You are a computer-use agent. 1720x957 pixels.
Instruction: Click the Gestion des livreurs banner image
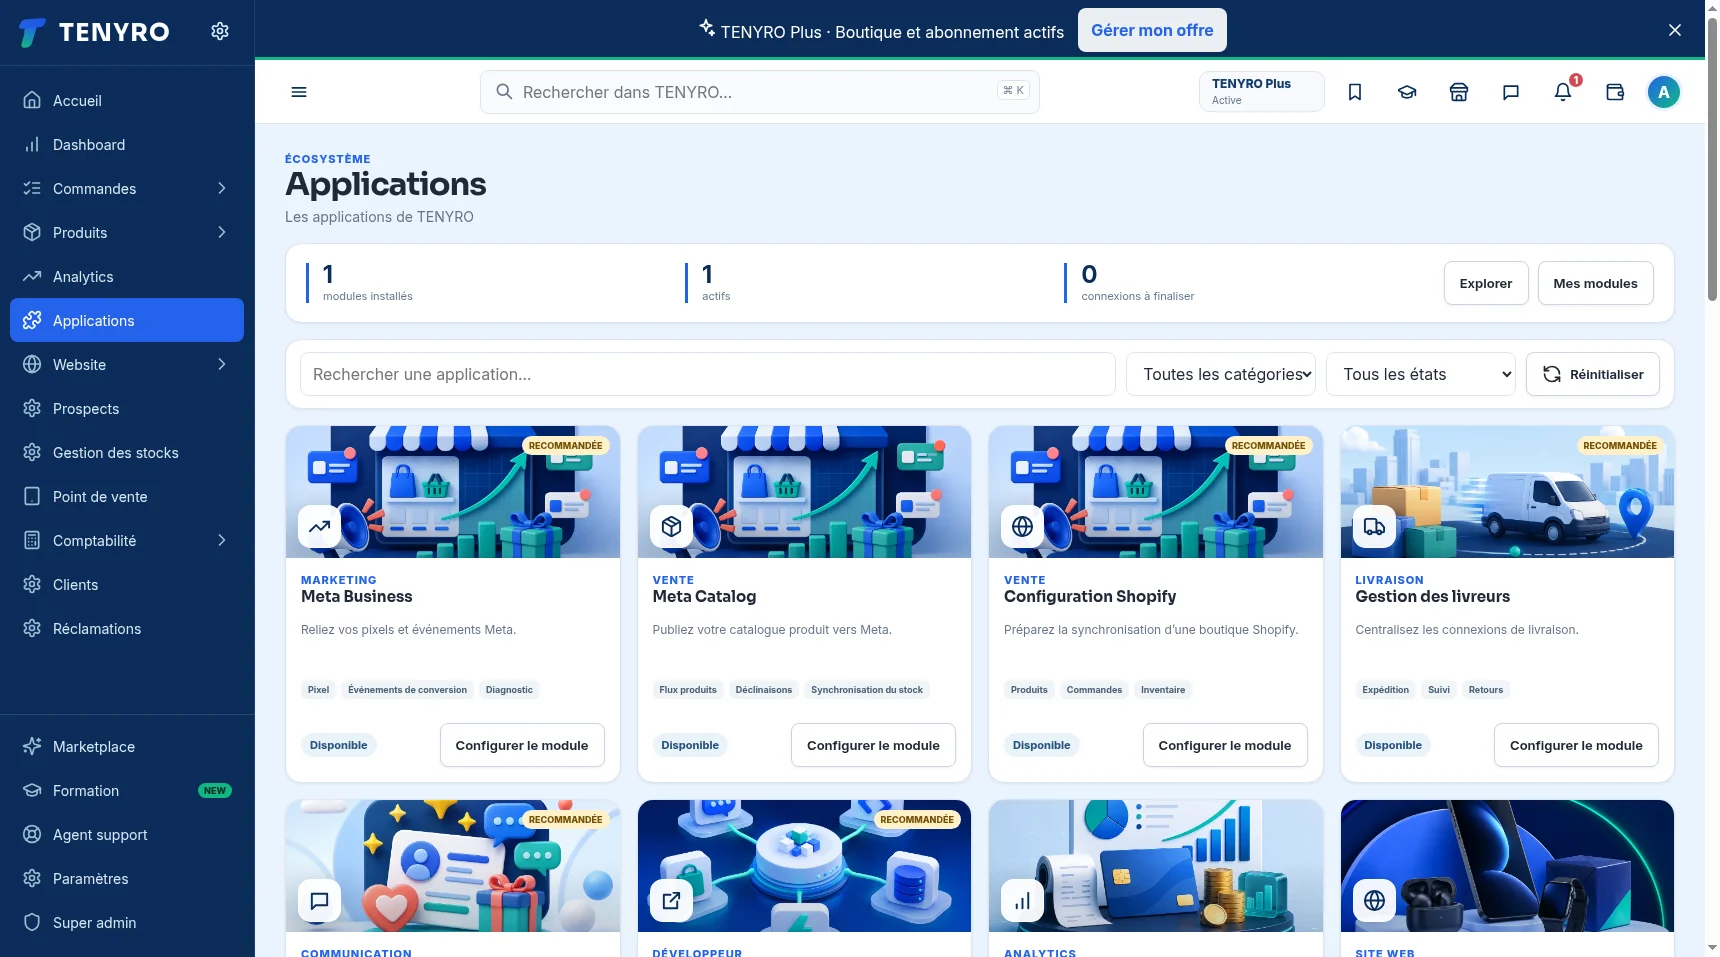[x=1507, y=492]
